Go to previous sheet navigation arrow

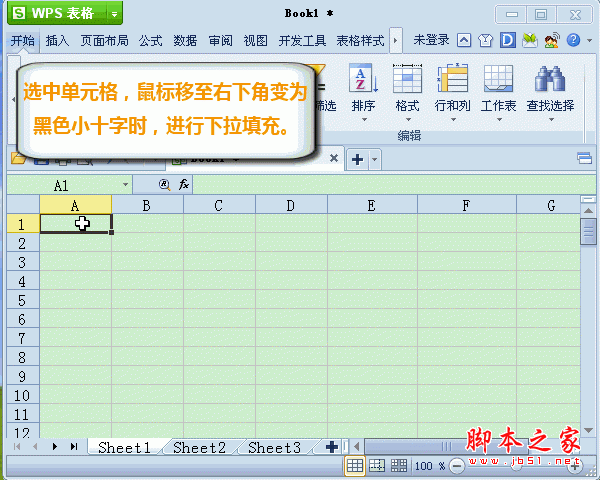click(x=35, y=446)
